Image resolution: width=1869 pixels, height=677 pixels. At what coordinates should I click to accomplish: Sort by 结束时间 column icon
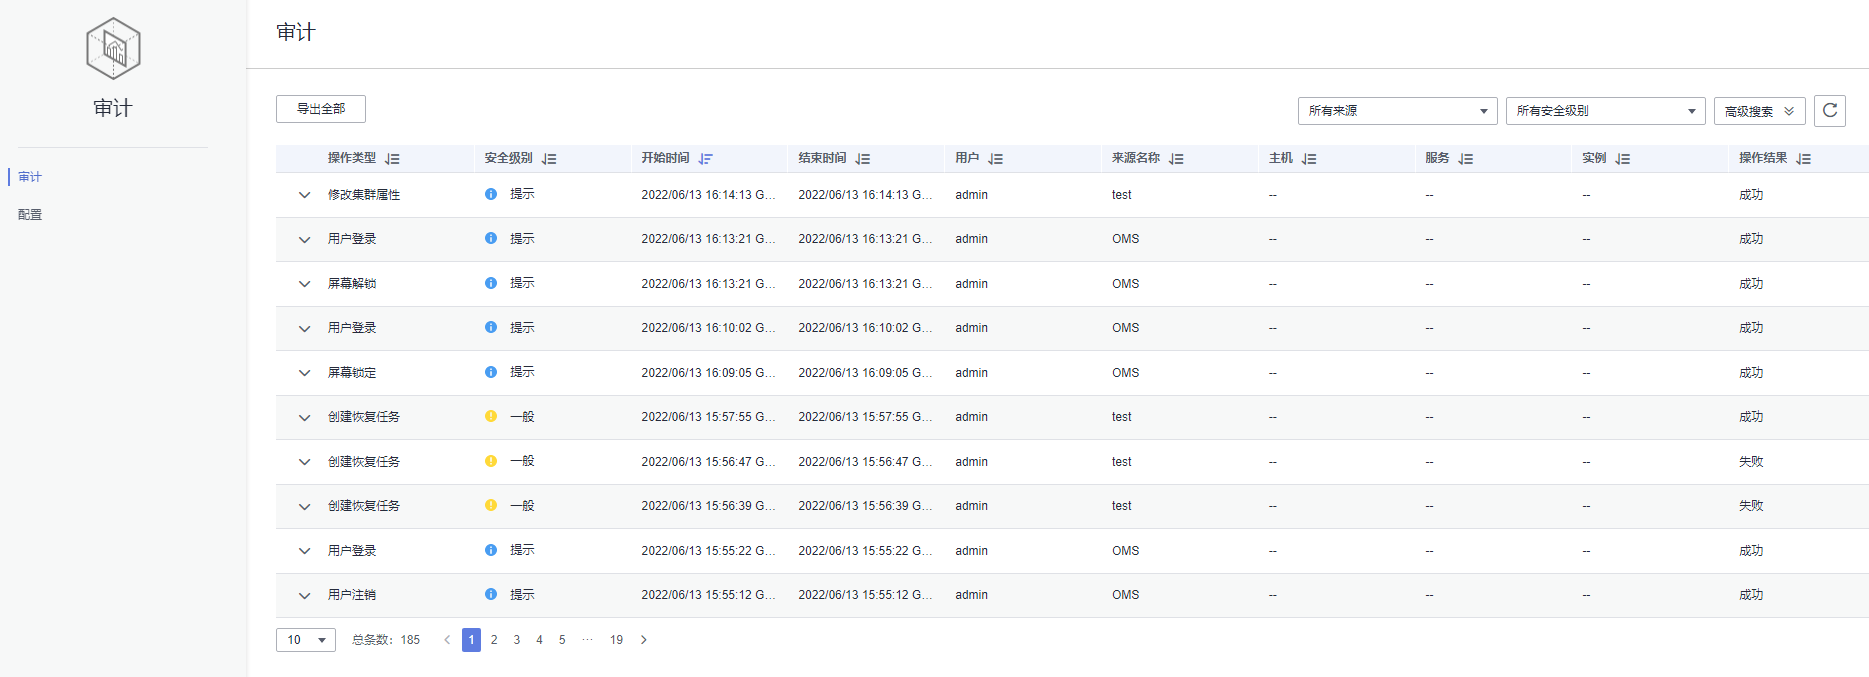click(x=862, y=159)
